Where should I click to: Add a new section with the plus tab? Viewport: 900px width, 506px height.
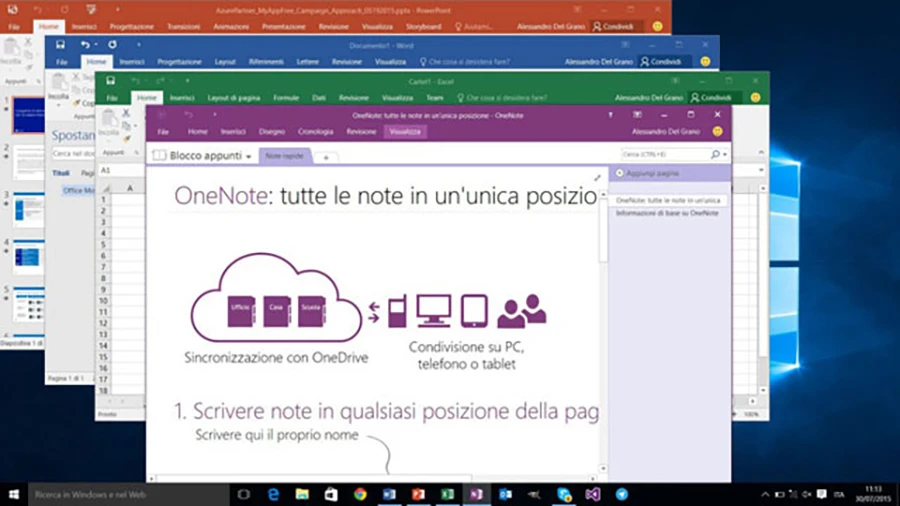(x=325, y=157)
